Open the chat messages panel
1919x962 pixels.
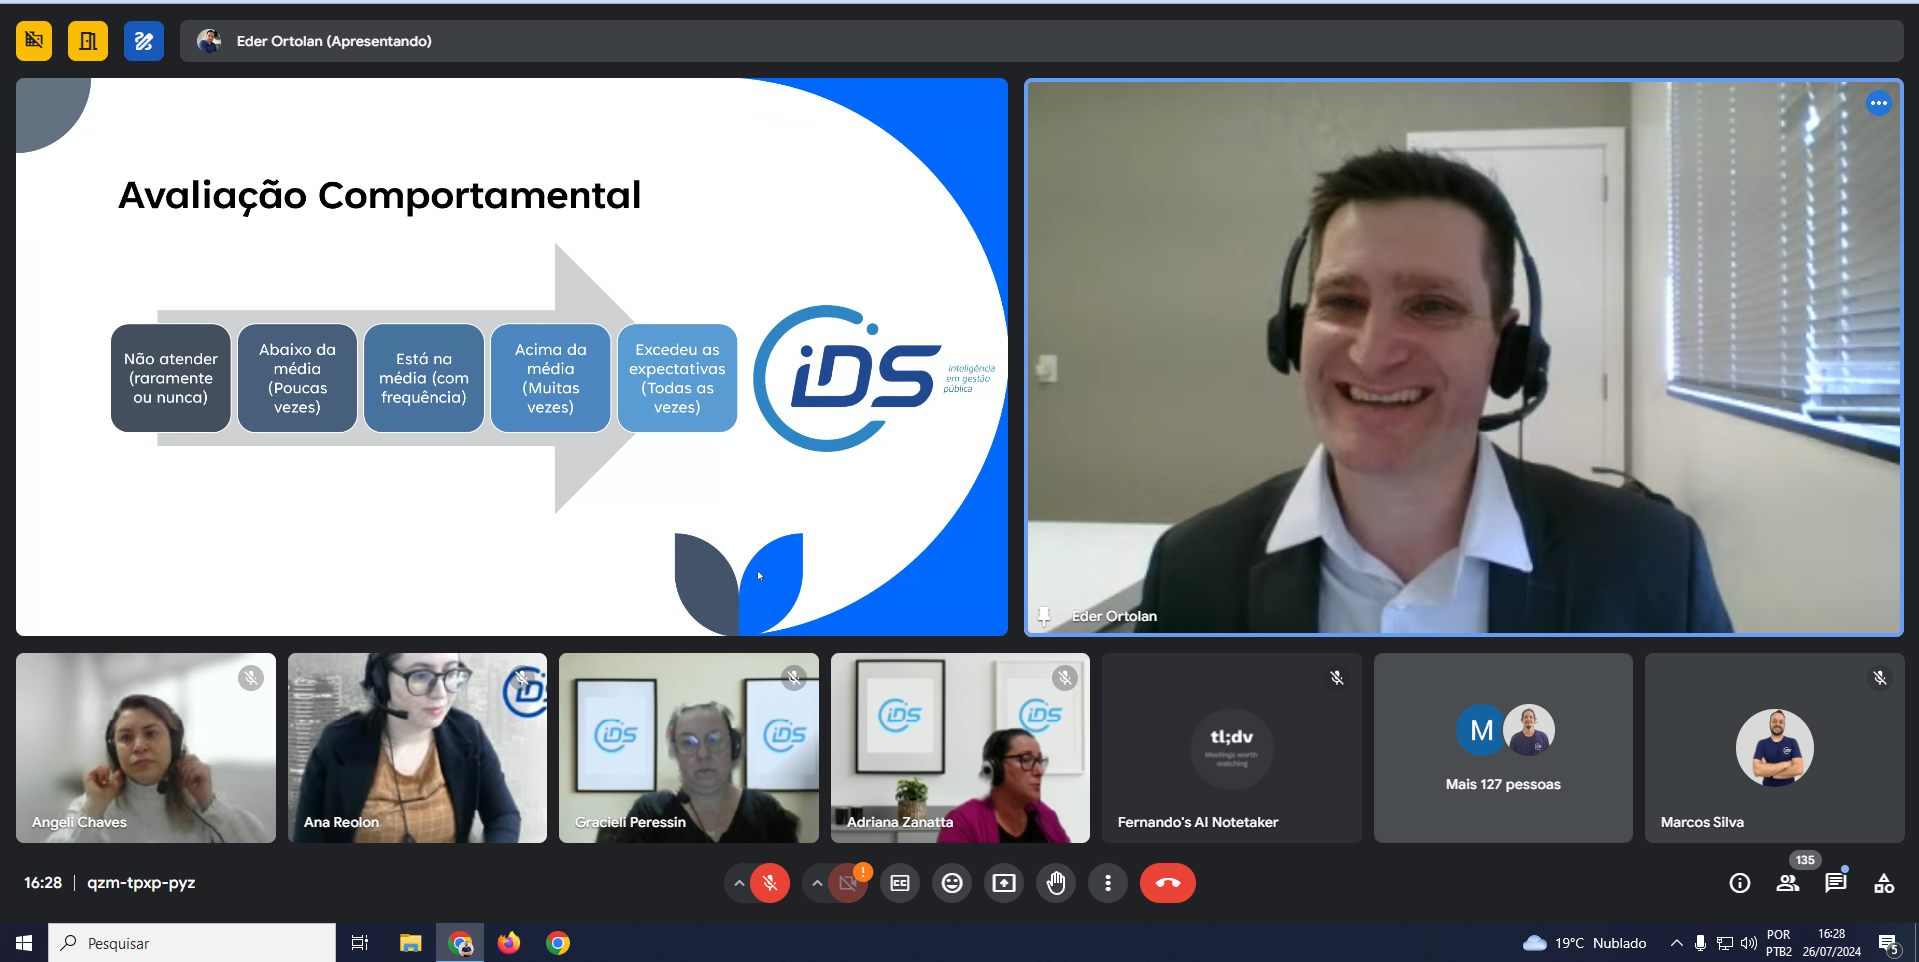1836,883
